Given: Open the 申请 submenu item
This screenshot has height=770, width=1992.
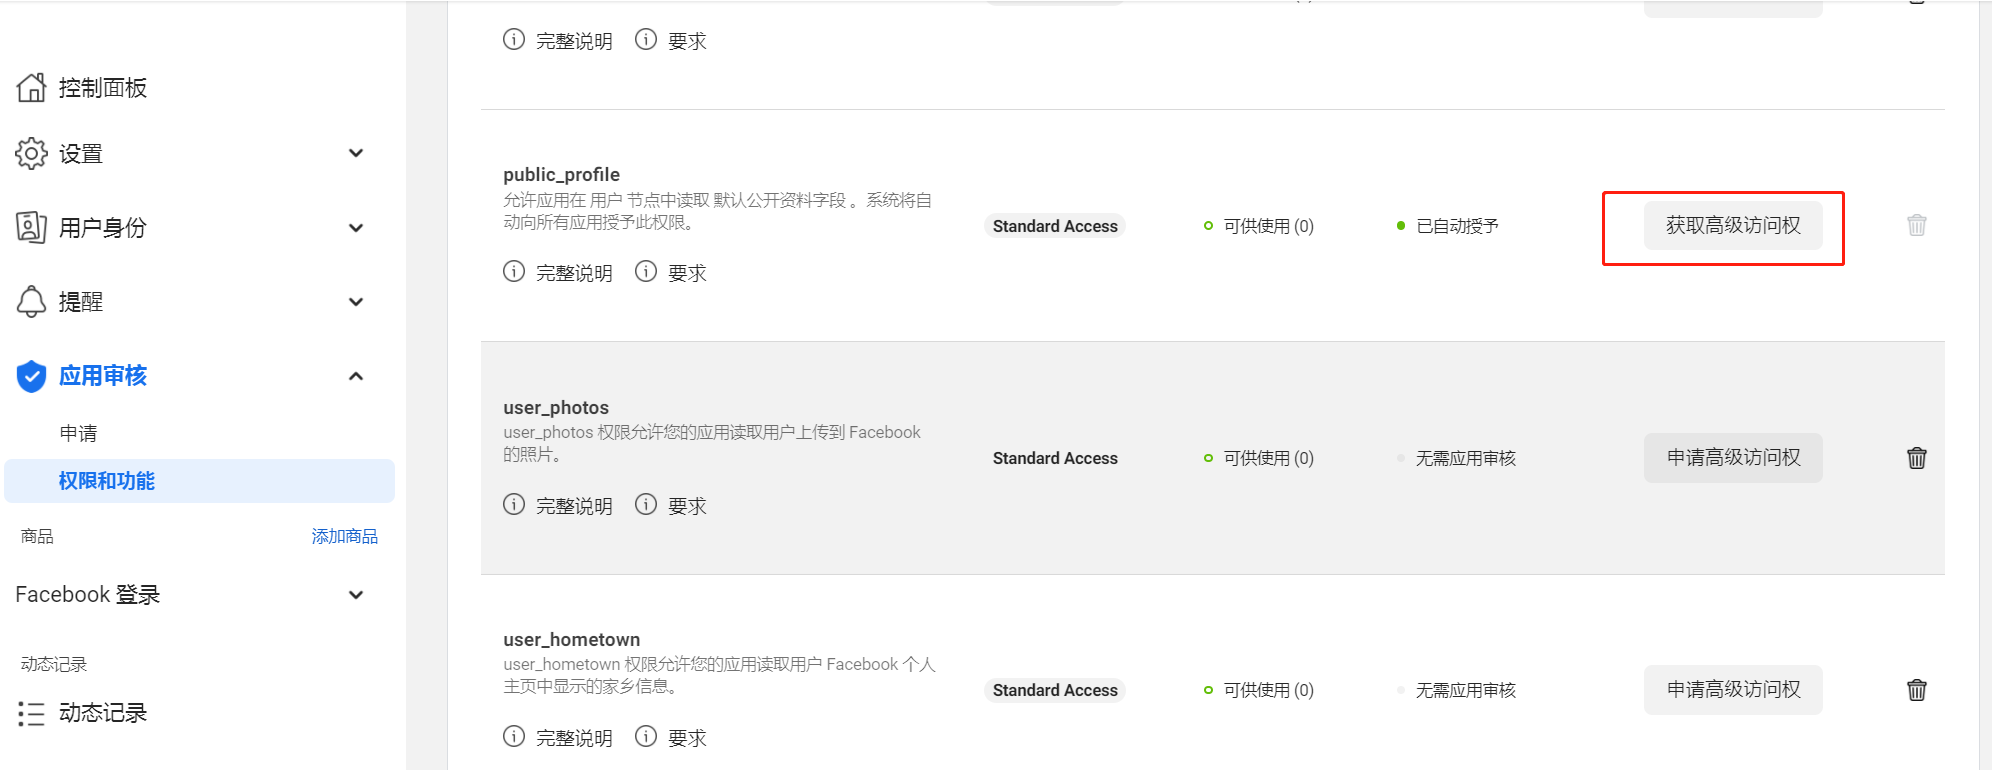Looking at the screenshot, I should (x=78, y=433).
